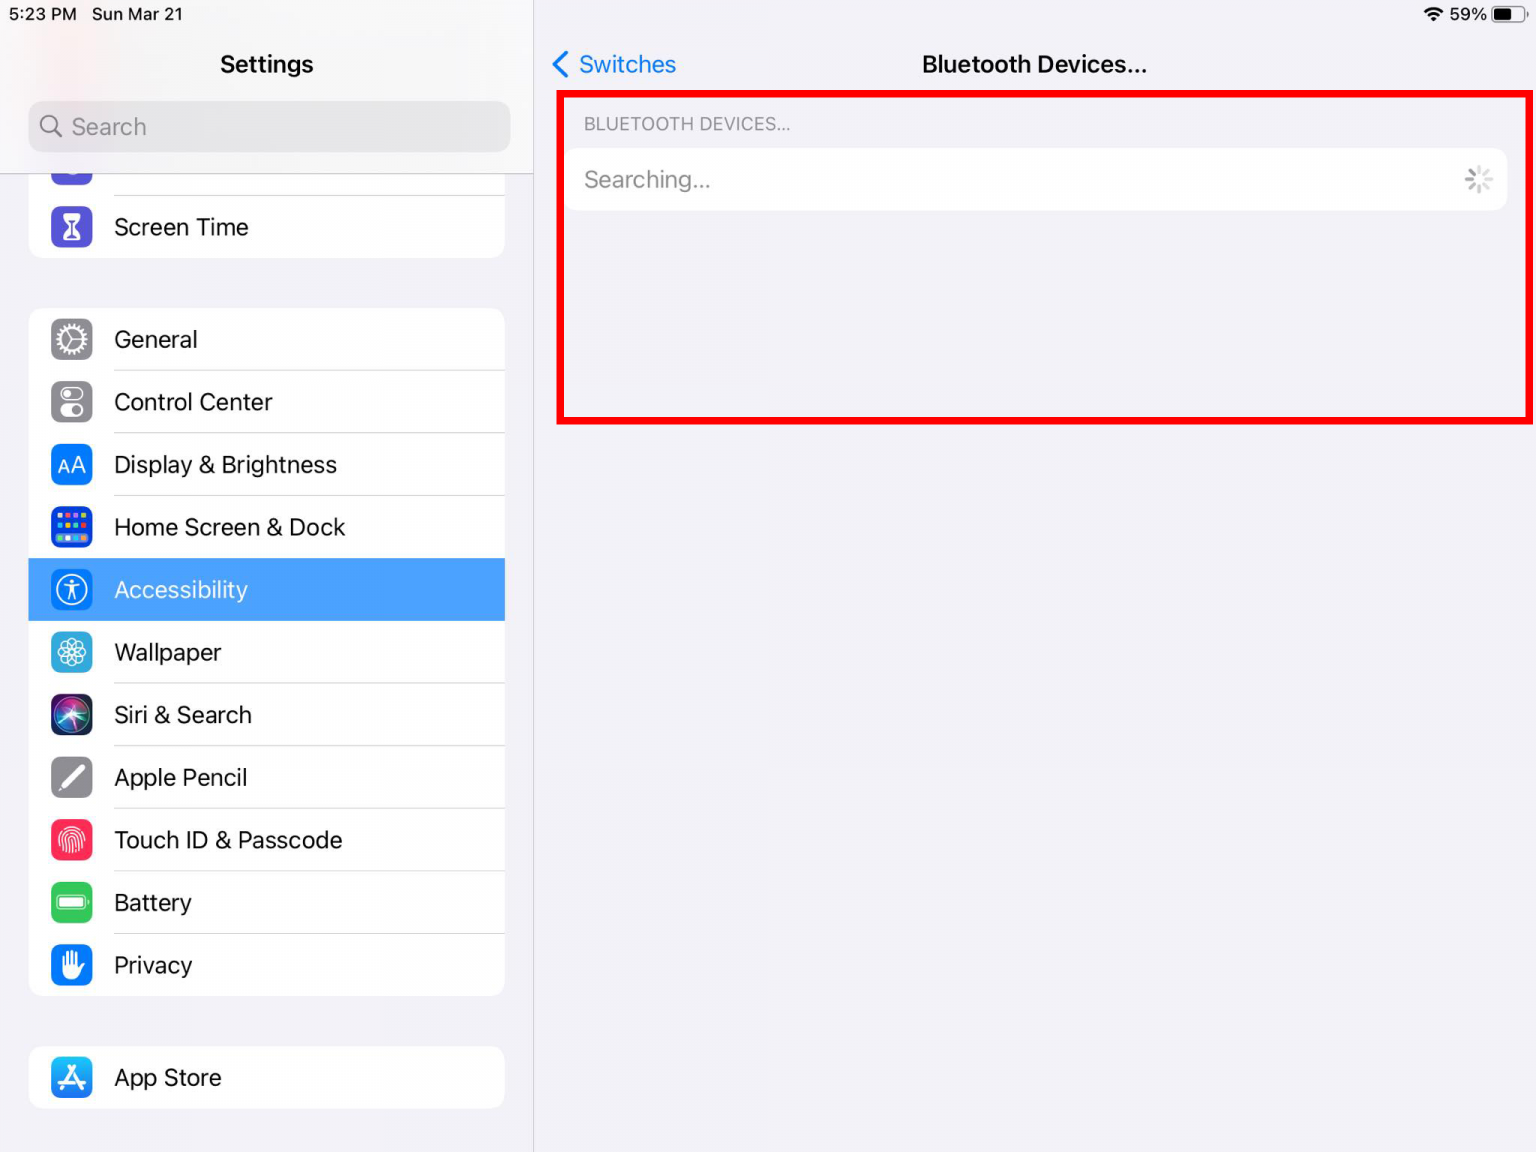1536x1152 pixels.
Task: Select the Accessibility icon in sidebar
Action: click(71, 589)
